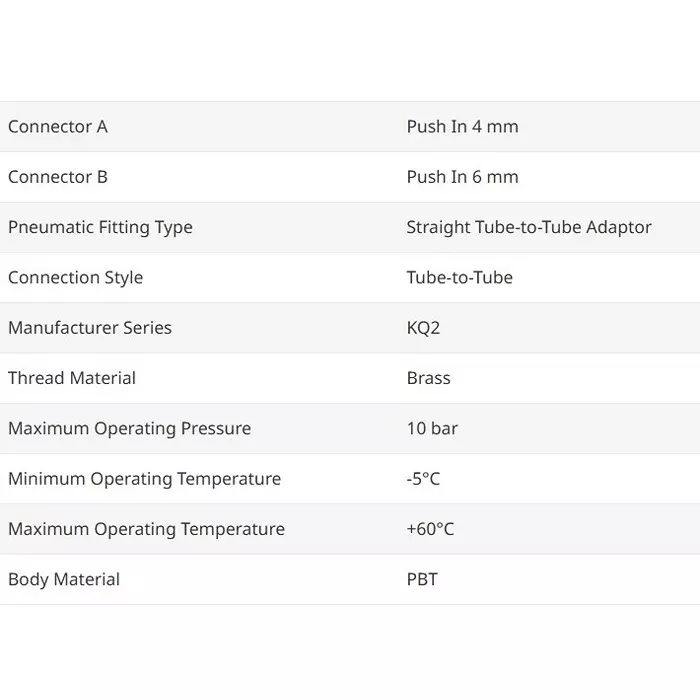Select "Straight Tube-to-Tube Adaptor" value text
This screenshot has height=700, width=700.
click(x=528, y=227)
